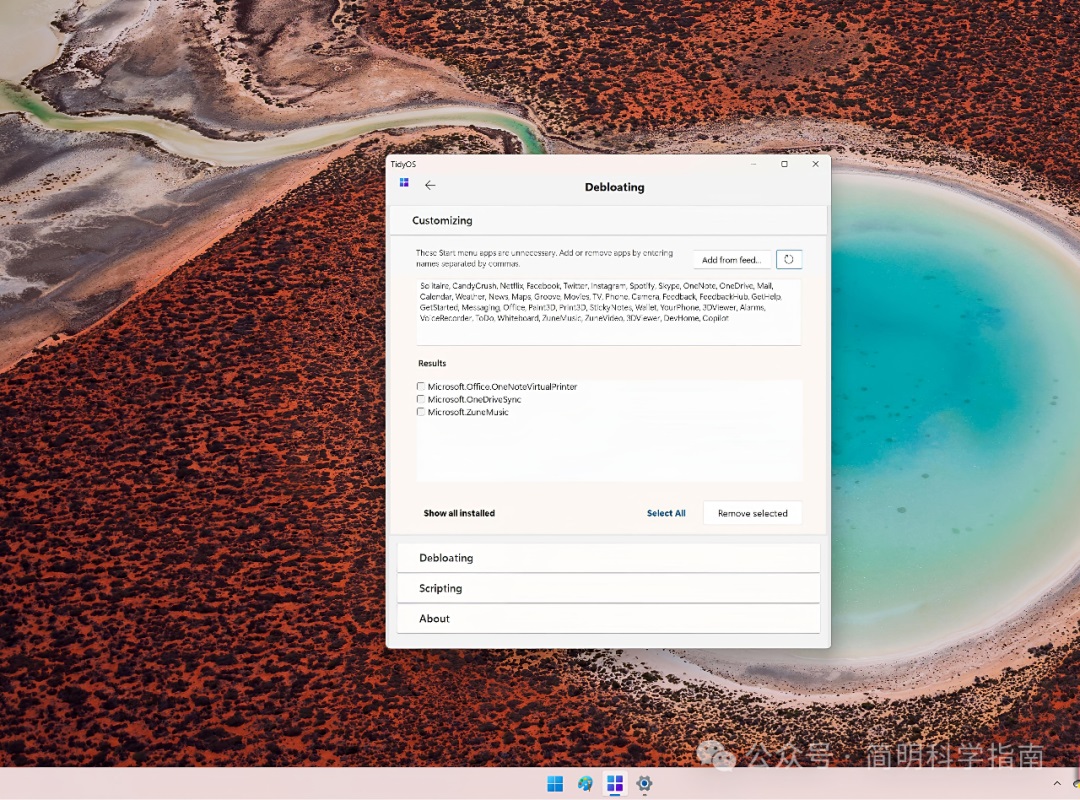Screen dimensions: 1080x800
Task: Click the Show all installed link
Action: 459,513
